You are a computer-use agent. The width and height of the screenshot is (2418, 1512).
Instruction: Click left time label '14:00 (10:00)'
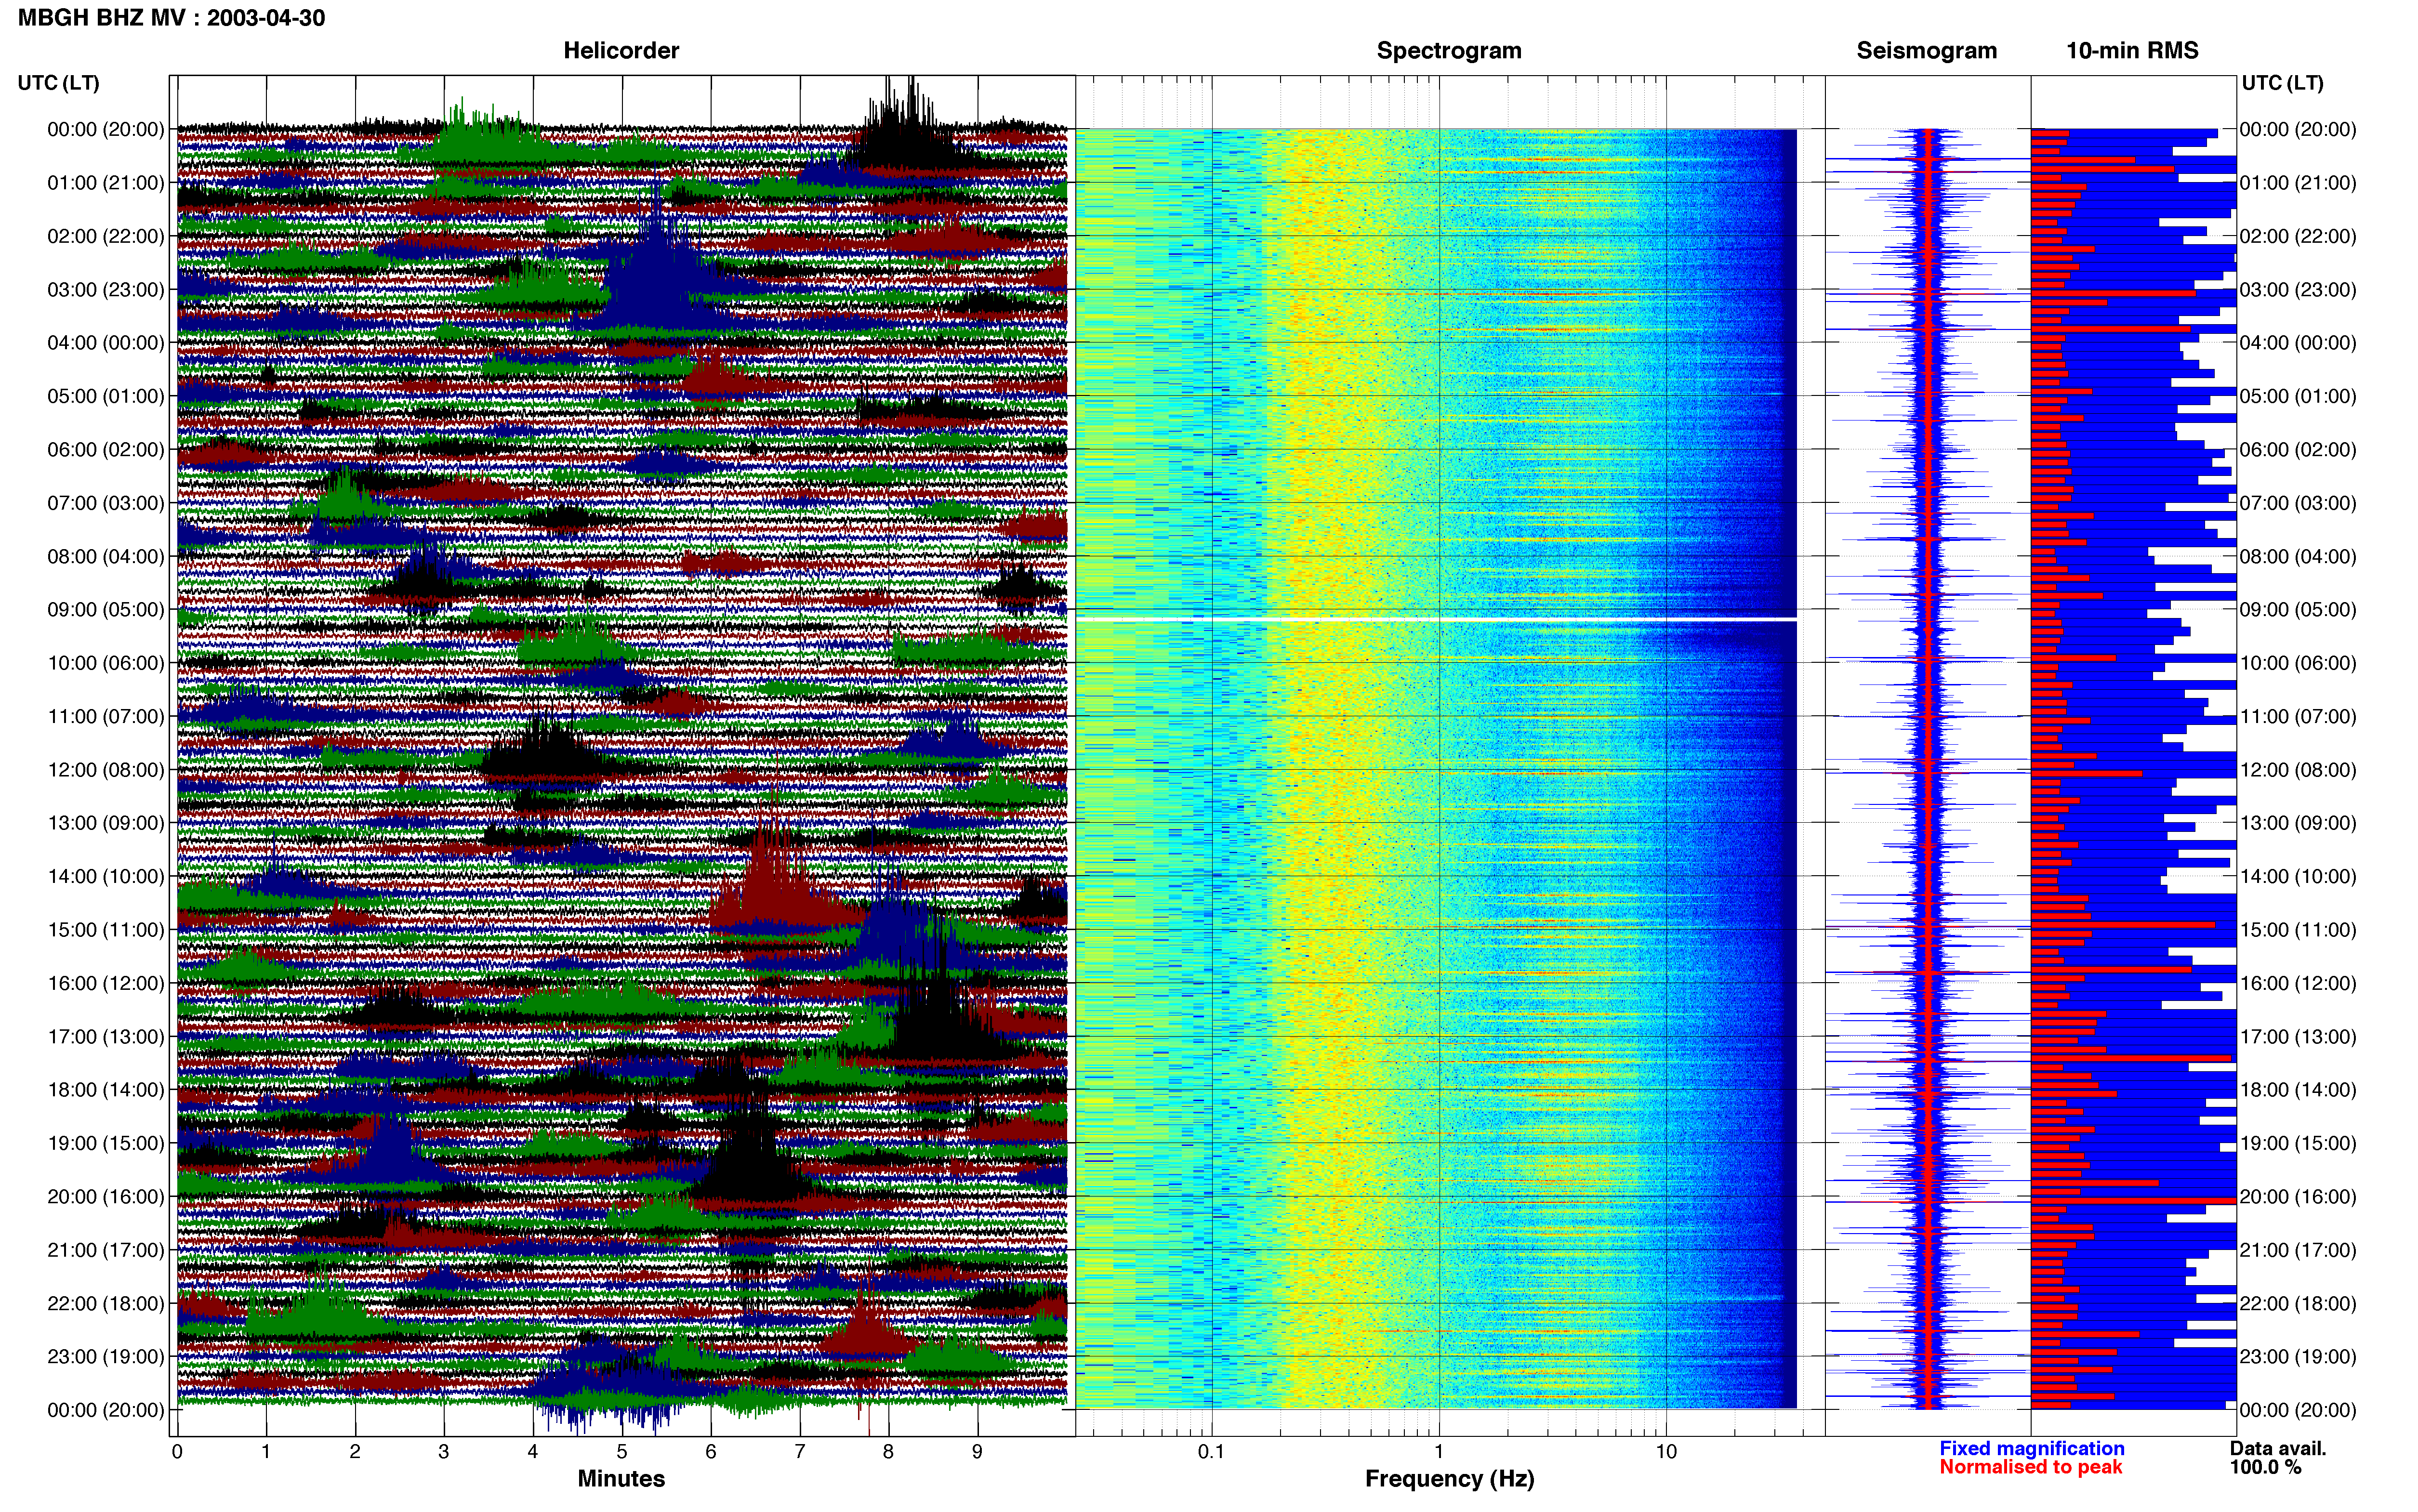point(106,877)
